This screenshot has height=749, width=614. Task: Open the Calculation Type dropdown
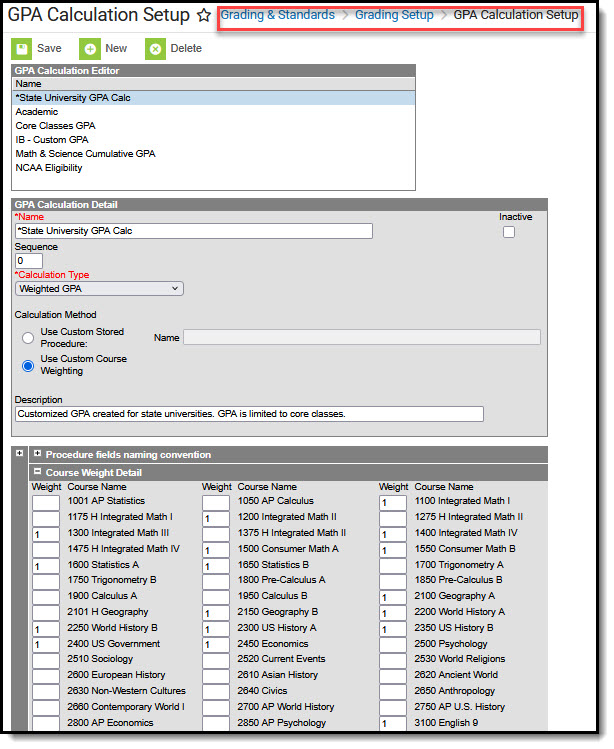tap(99, 289)
